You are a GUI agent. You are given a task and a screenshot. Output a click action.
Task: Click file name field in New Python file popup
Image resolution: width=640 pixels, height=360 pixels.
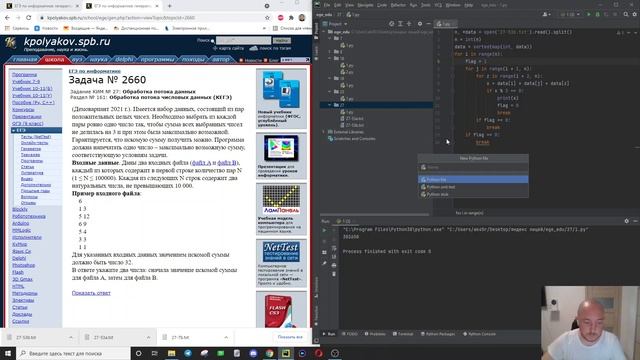tap(473, 167)
